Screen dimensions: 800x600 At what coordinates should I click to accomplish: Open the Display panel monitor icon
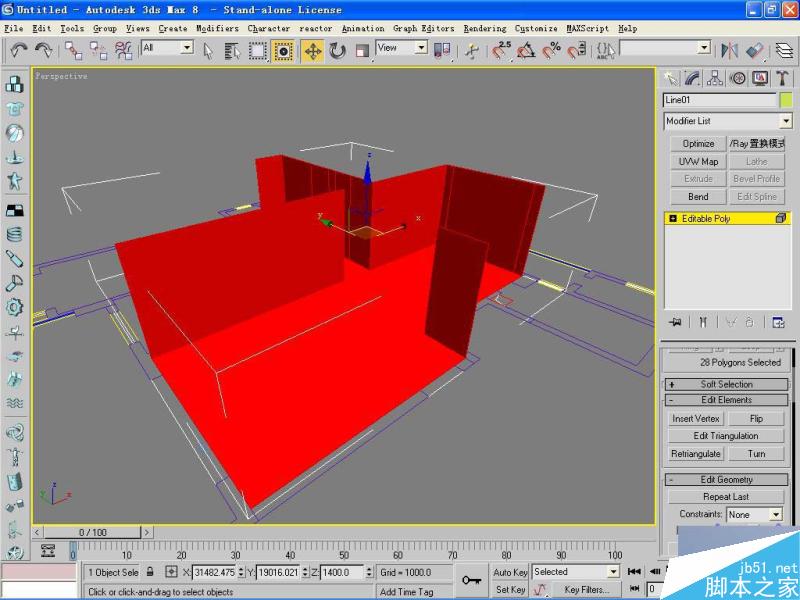click(759, 78)
